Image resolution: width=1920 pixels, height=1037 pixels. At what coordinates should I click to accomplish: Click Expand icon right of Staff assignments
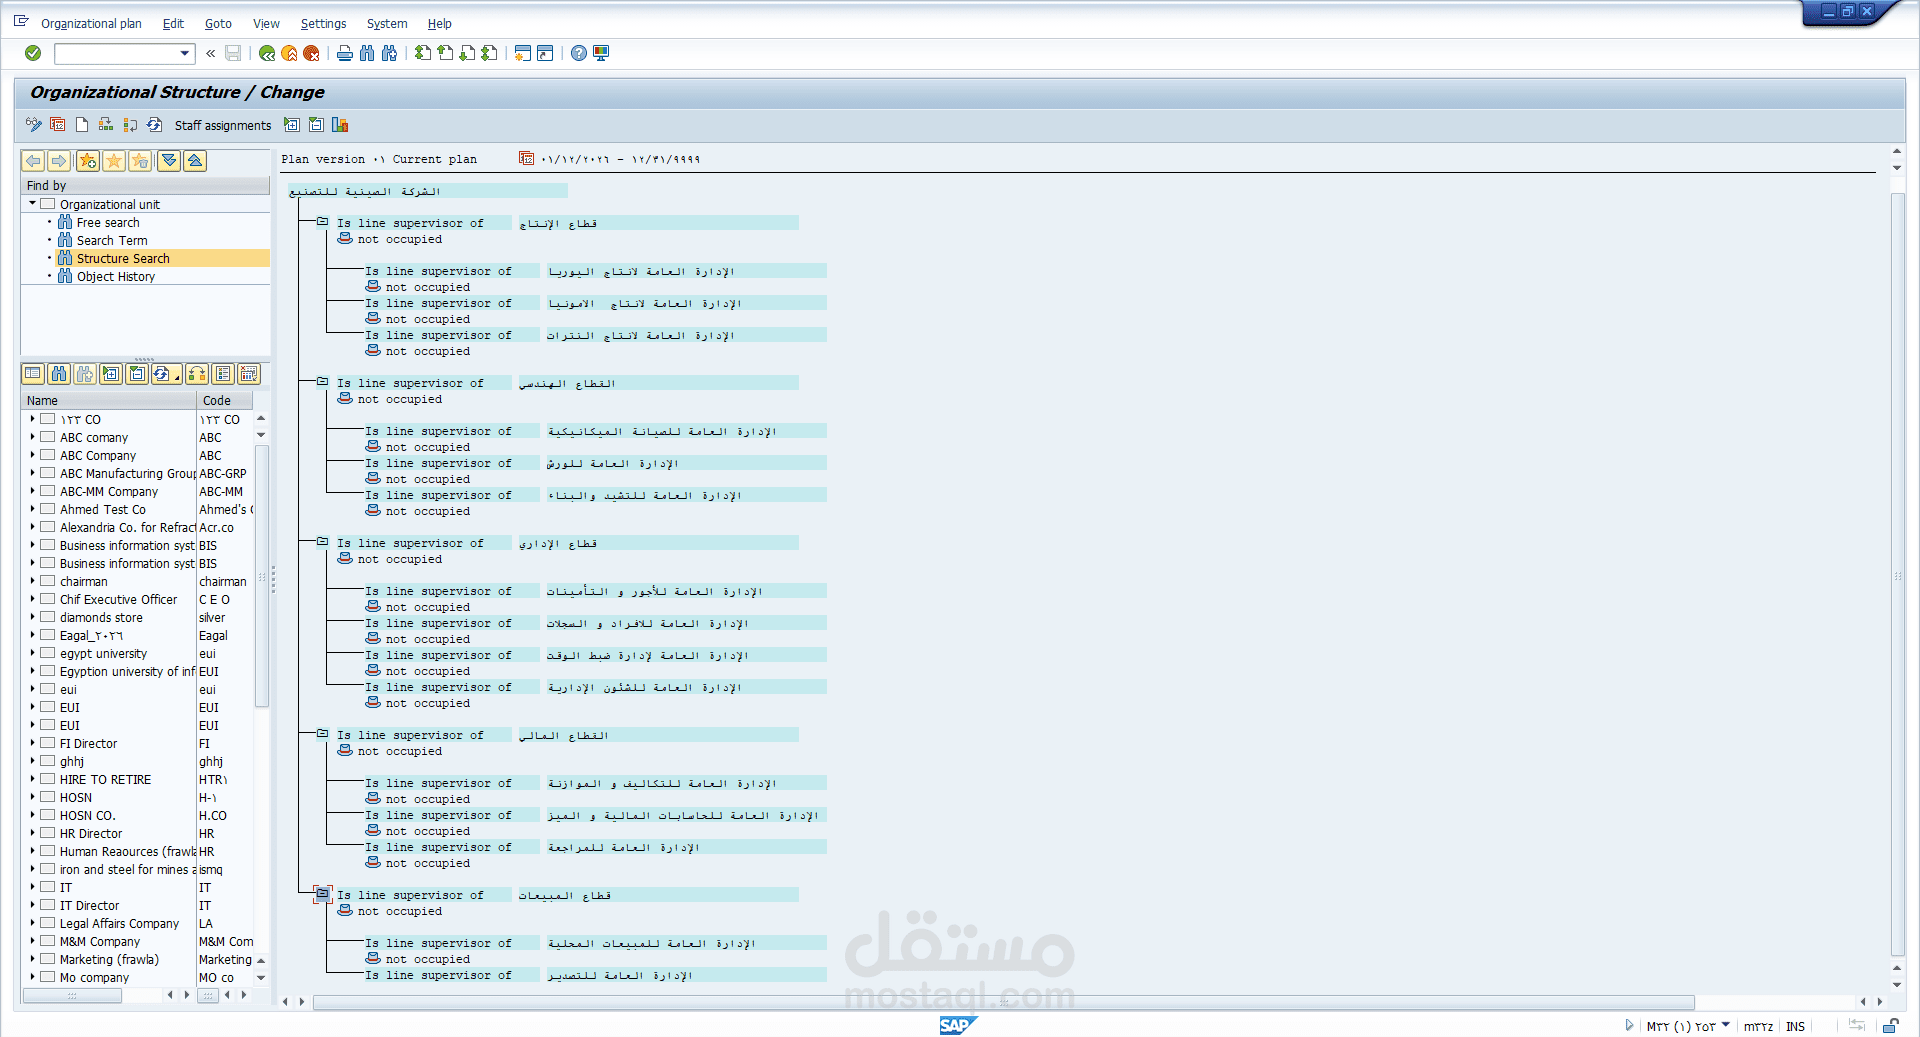pyautogui.click(x=292, y=125)
